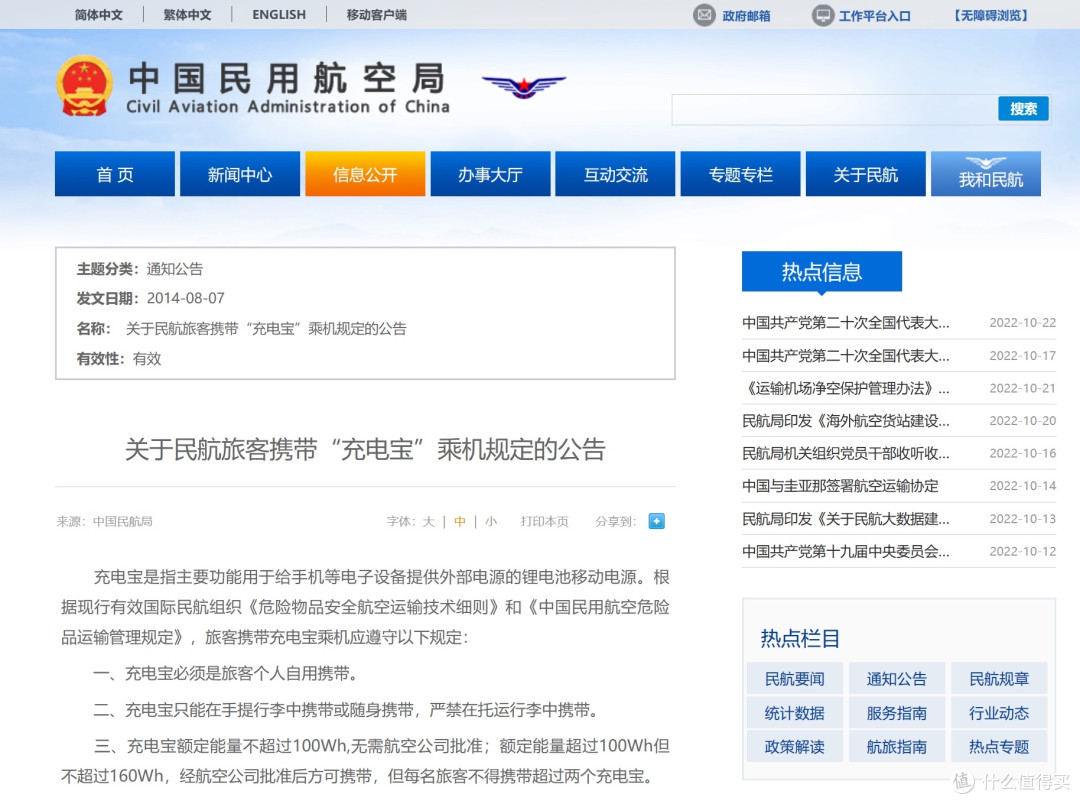Click the 热点信息 header tab
Image resolution: width=1080 pixels, height=804 pixels.
[x=822, y=271]
